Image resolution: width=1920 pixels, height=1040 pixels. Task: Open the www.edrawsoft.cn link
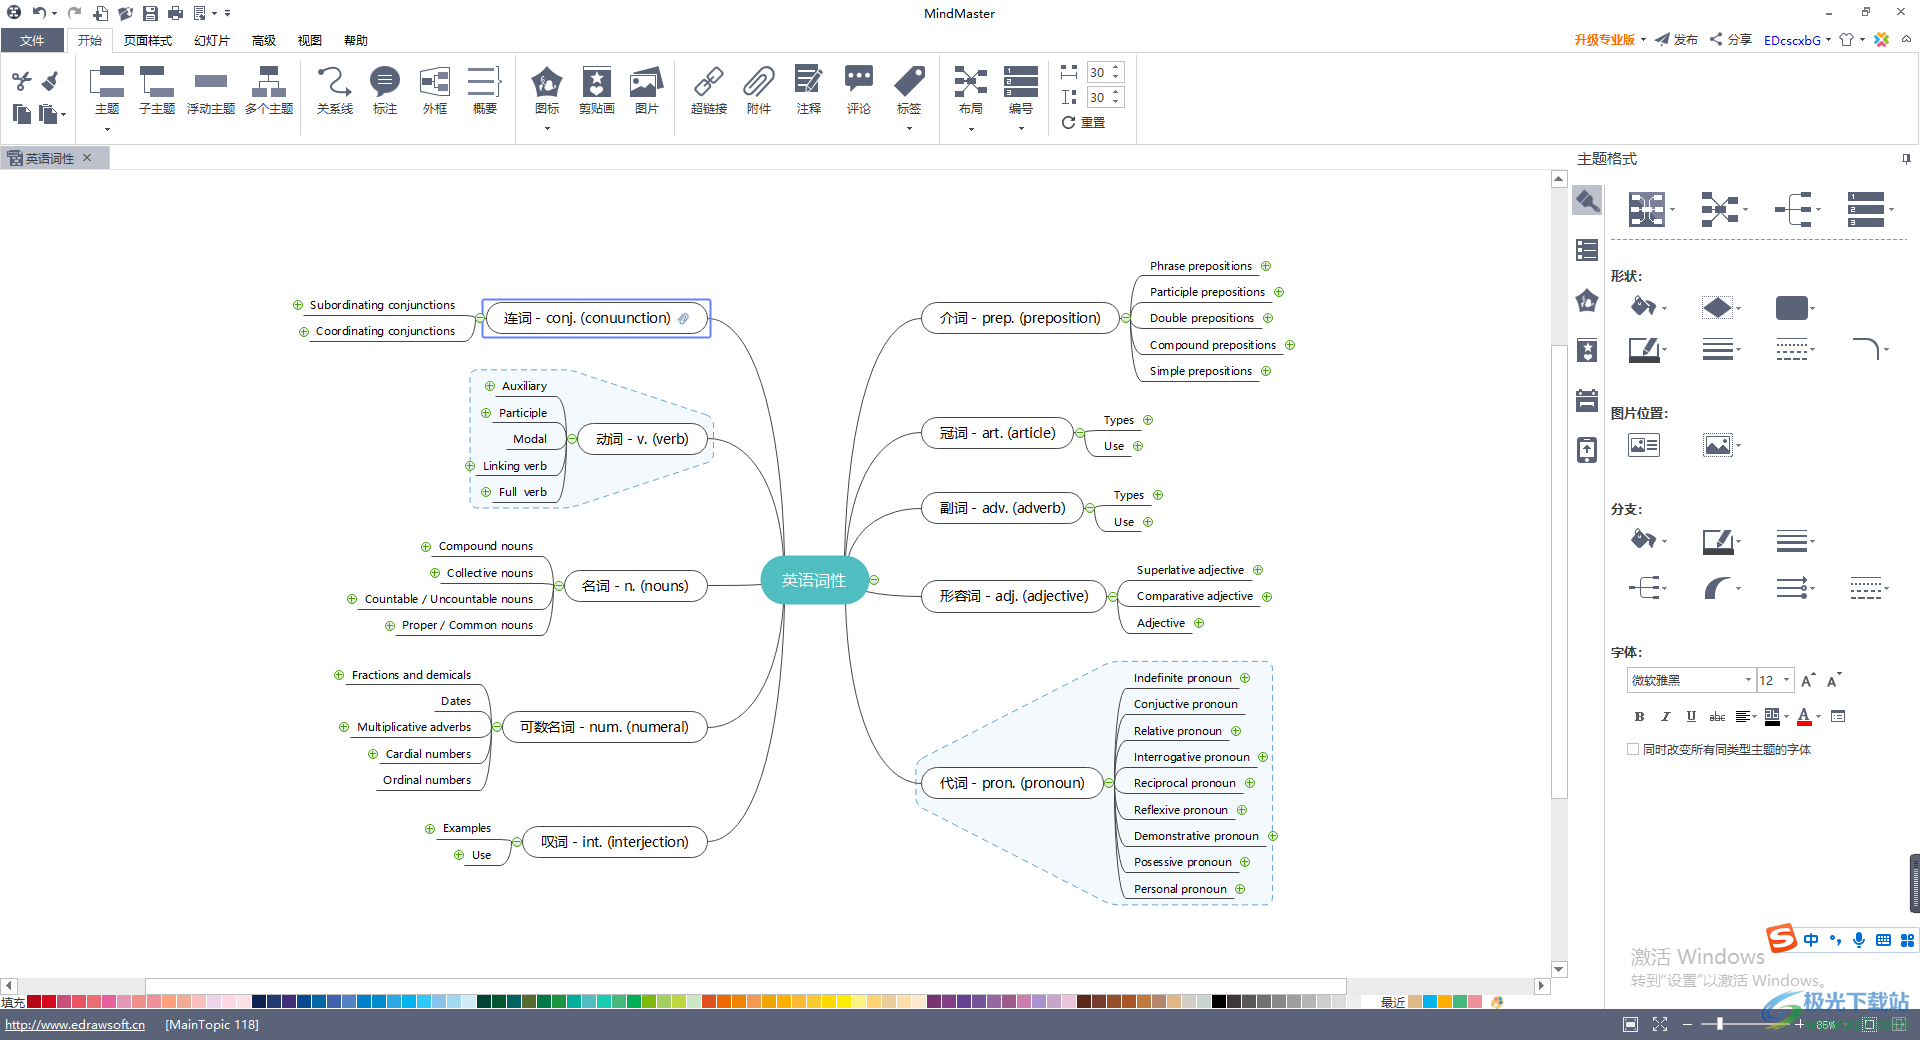click(75, 1024)
